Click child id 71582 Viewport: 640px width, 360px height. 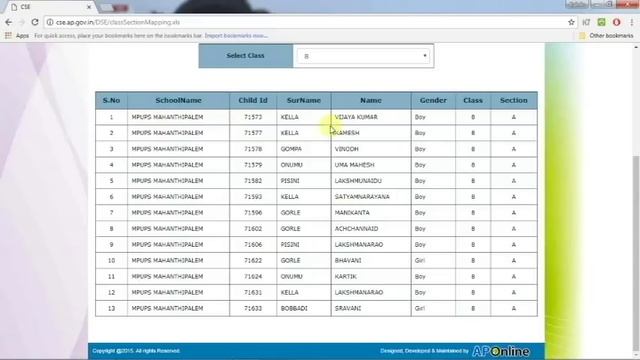point(253,181)
